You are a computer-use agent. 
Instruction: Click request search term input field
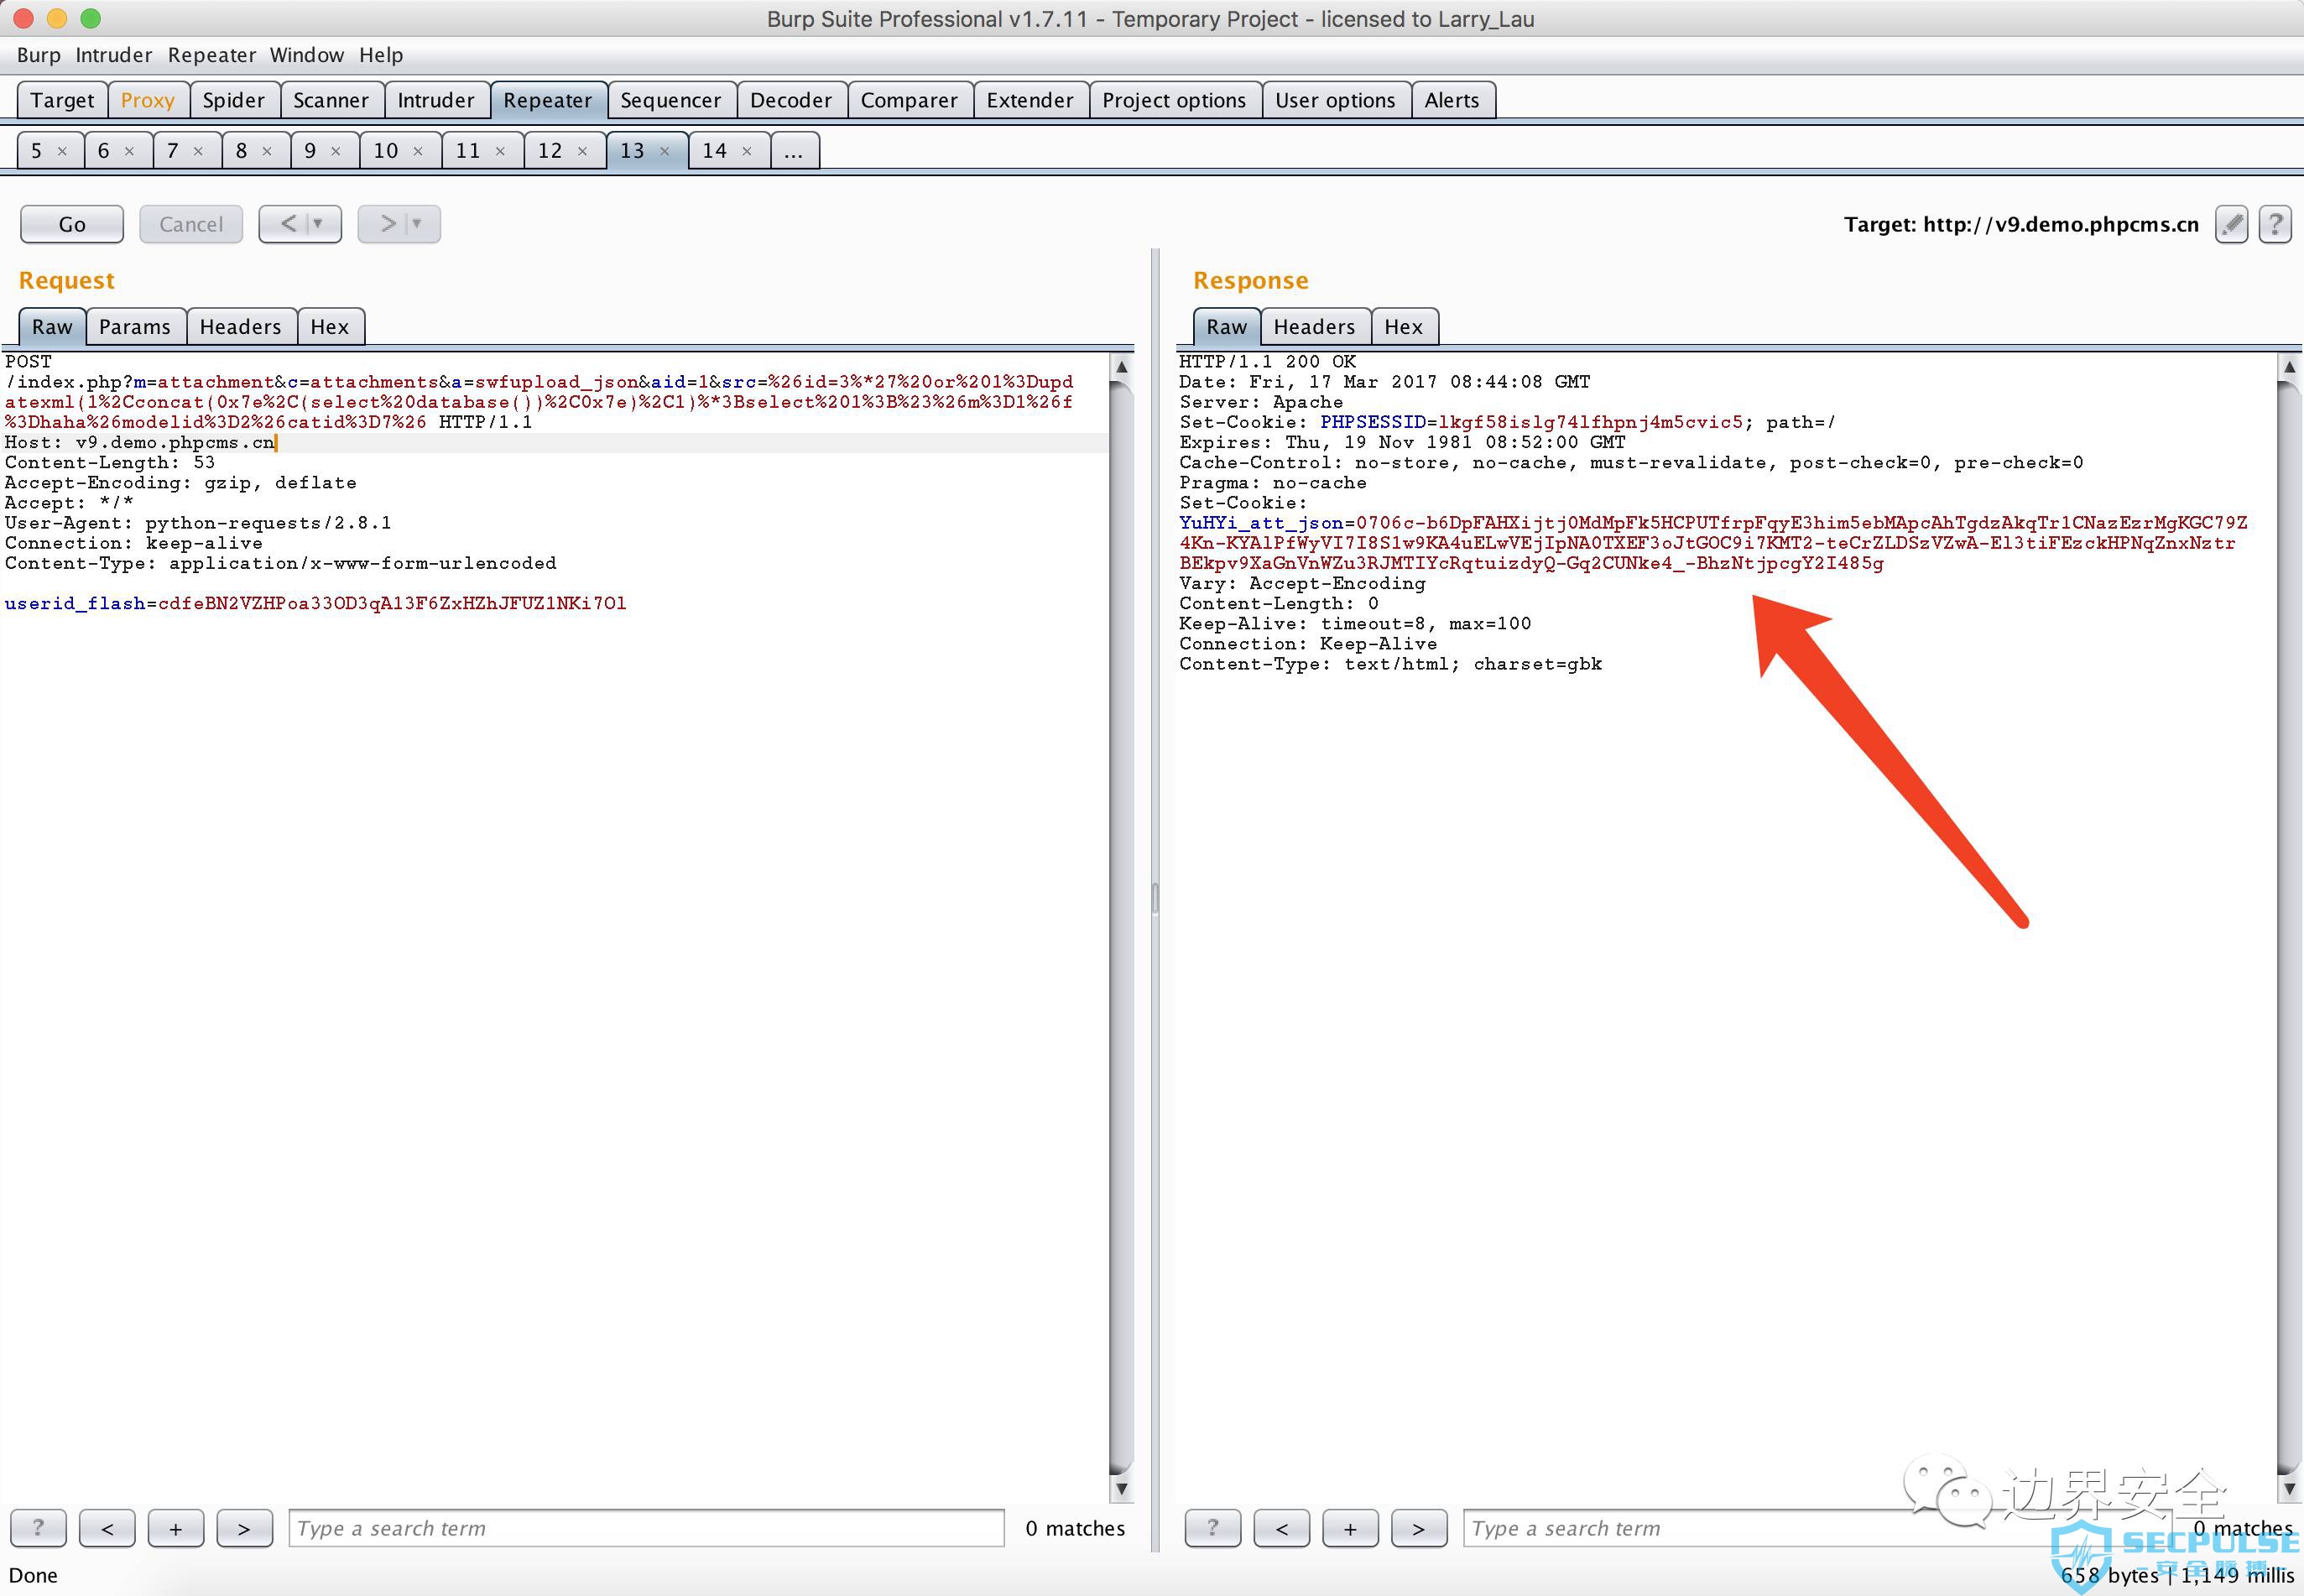(646, 1528)
